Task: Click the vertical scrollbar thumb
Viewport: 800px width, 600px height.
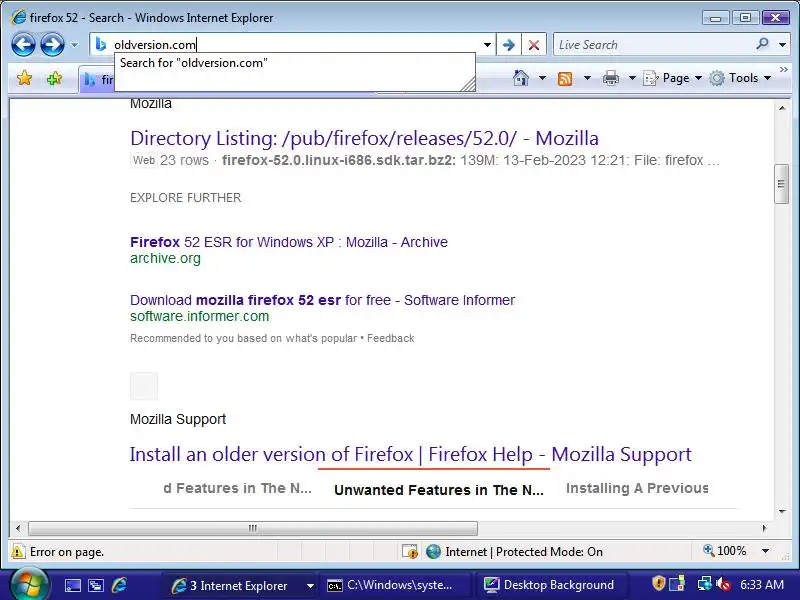Action: [781, 184]
